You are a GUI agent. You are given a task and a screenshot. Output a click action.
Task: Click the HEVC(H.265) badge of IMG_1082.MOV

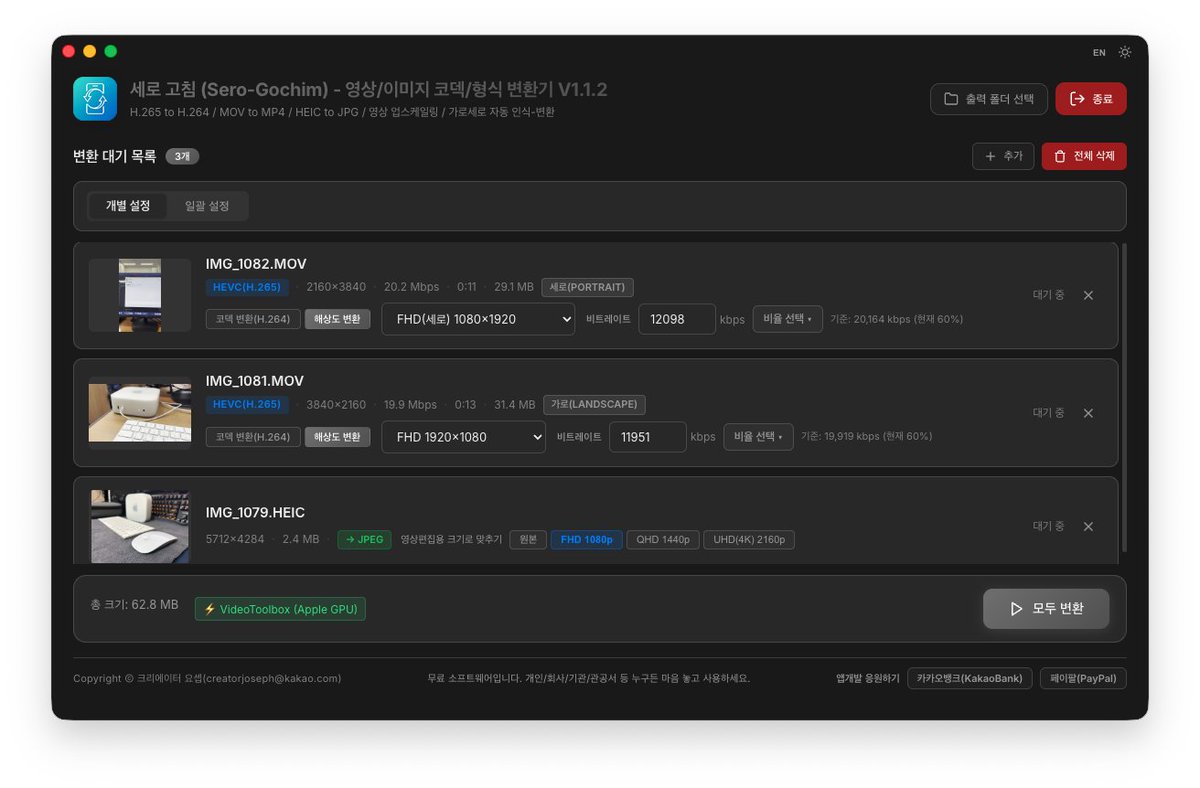point(248,287)
